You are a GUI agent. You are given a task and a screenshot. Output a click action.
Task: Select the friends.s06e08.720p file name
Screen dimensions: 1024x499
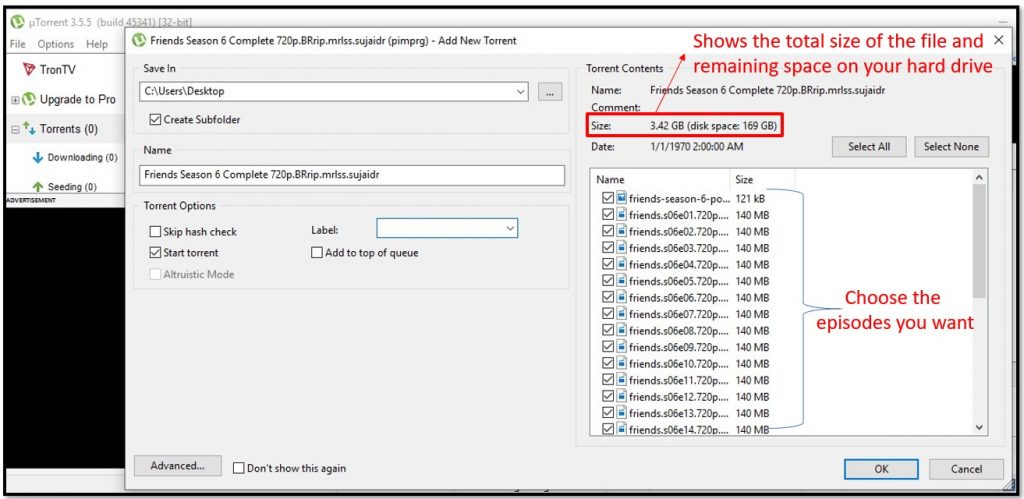coord(679,331)
